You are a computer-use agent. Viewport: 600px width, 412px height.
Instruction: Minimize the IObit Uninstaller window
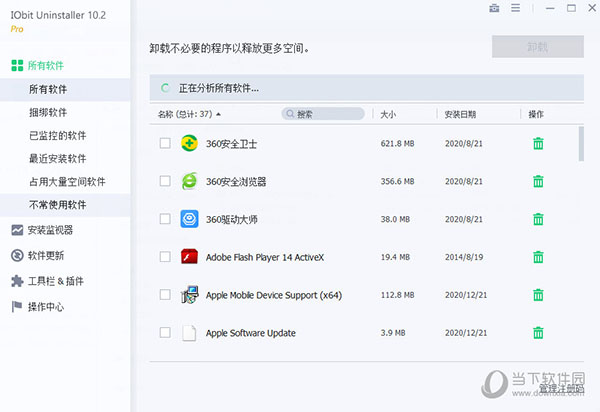pyautogui.click(x=550, y=8)
